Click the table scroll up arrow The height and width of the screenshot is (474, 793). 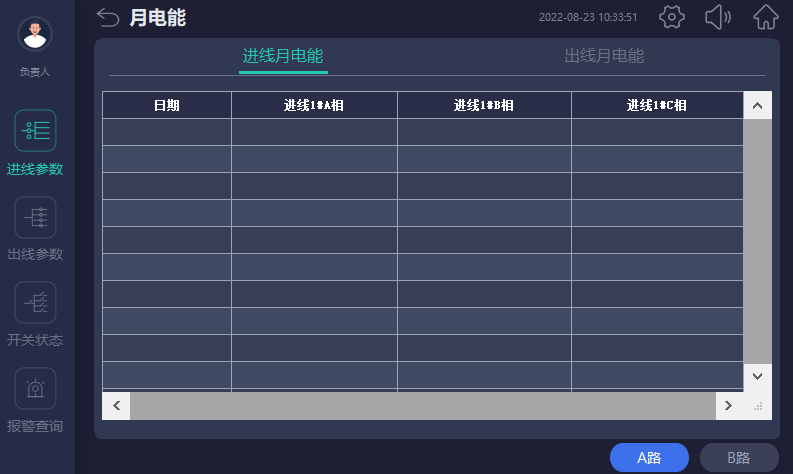click(757, 105)
